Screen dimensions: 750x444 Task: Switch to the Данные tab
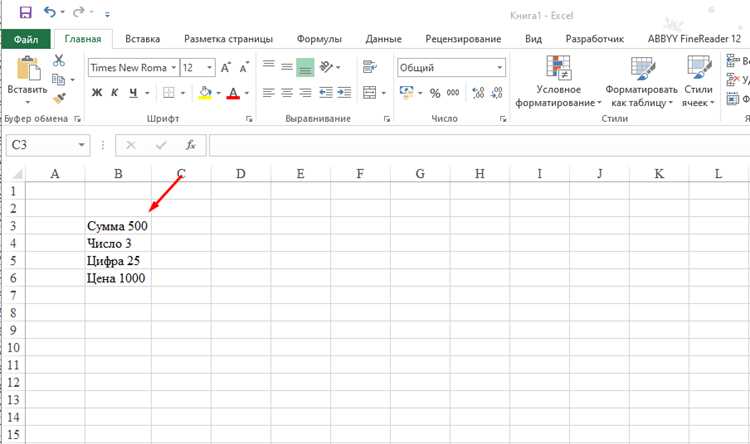point(384,39)
